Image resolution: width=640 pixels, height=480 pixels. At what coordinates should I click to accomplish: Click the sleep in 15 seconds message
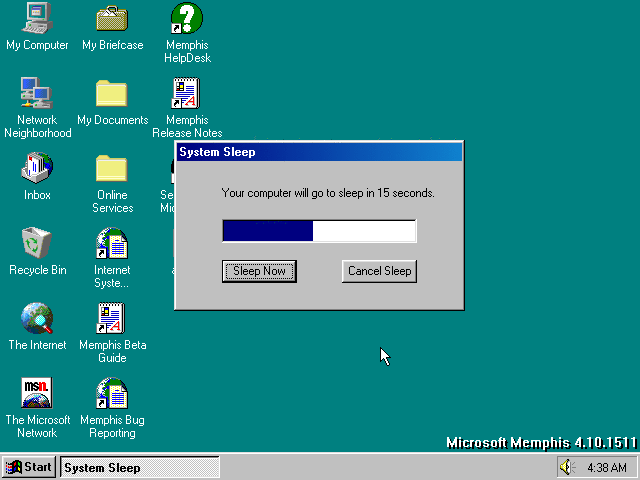[328, 193]
